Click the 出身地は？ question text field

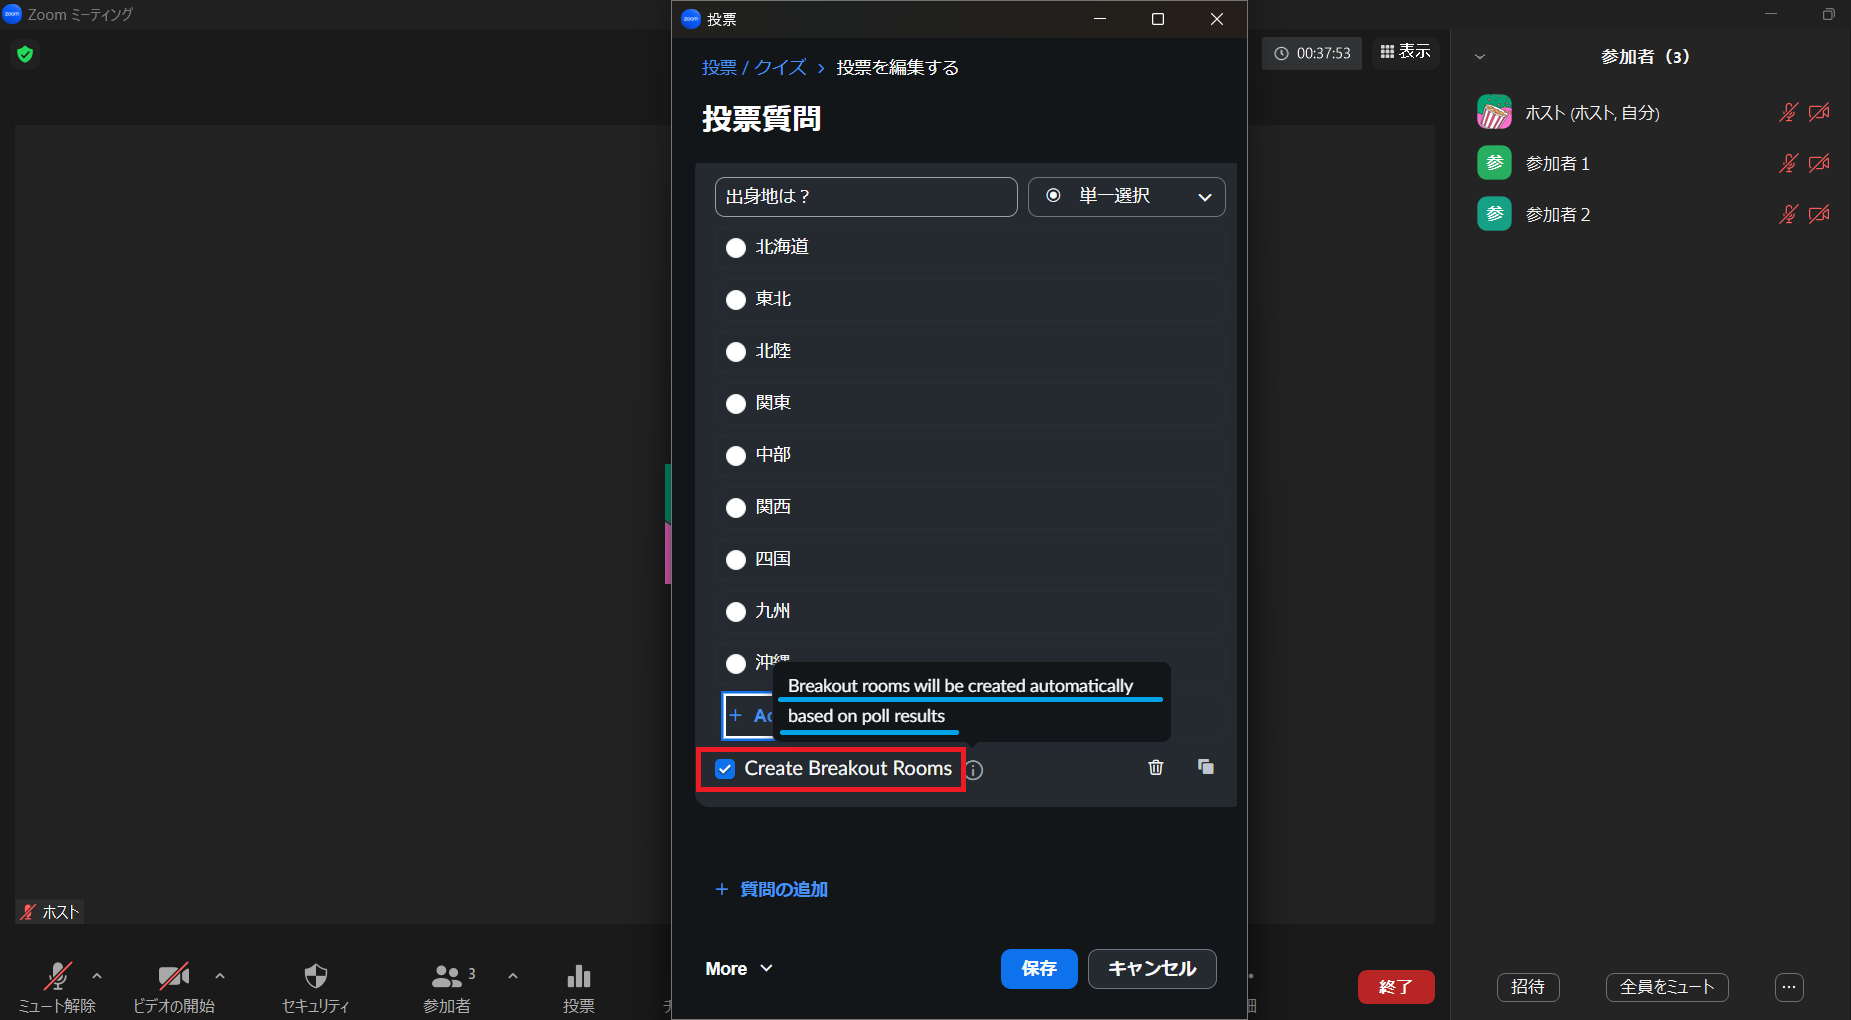pos(865,197)
